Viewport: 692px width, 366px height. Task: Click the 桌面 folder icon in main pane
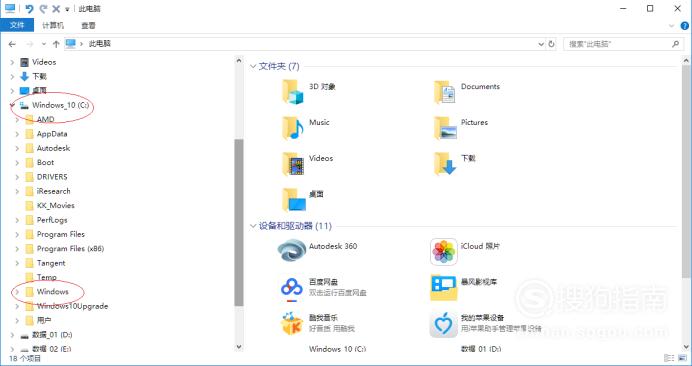point(293,199)
